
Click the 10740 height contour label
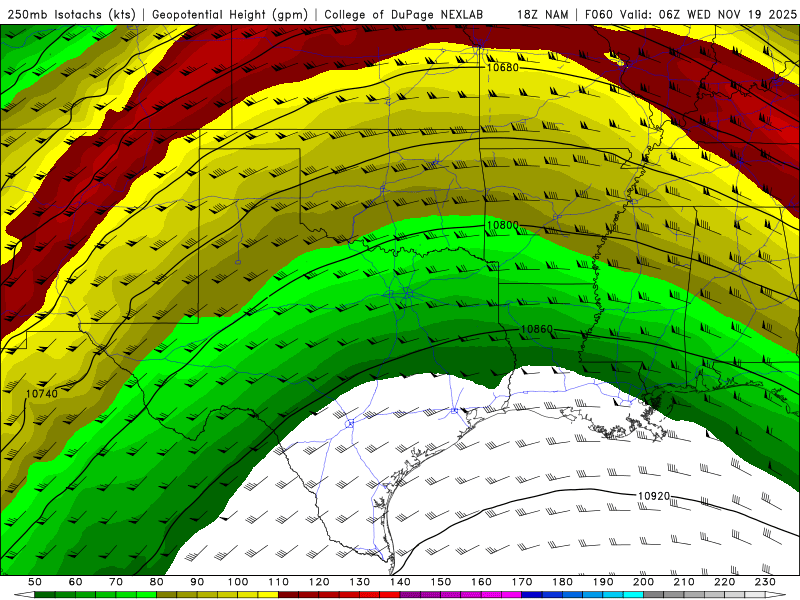42,393
